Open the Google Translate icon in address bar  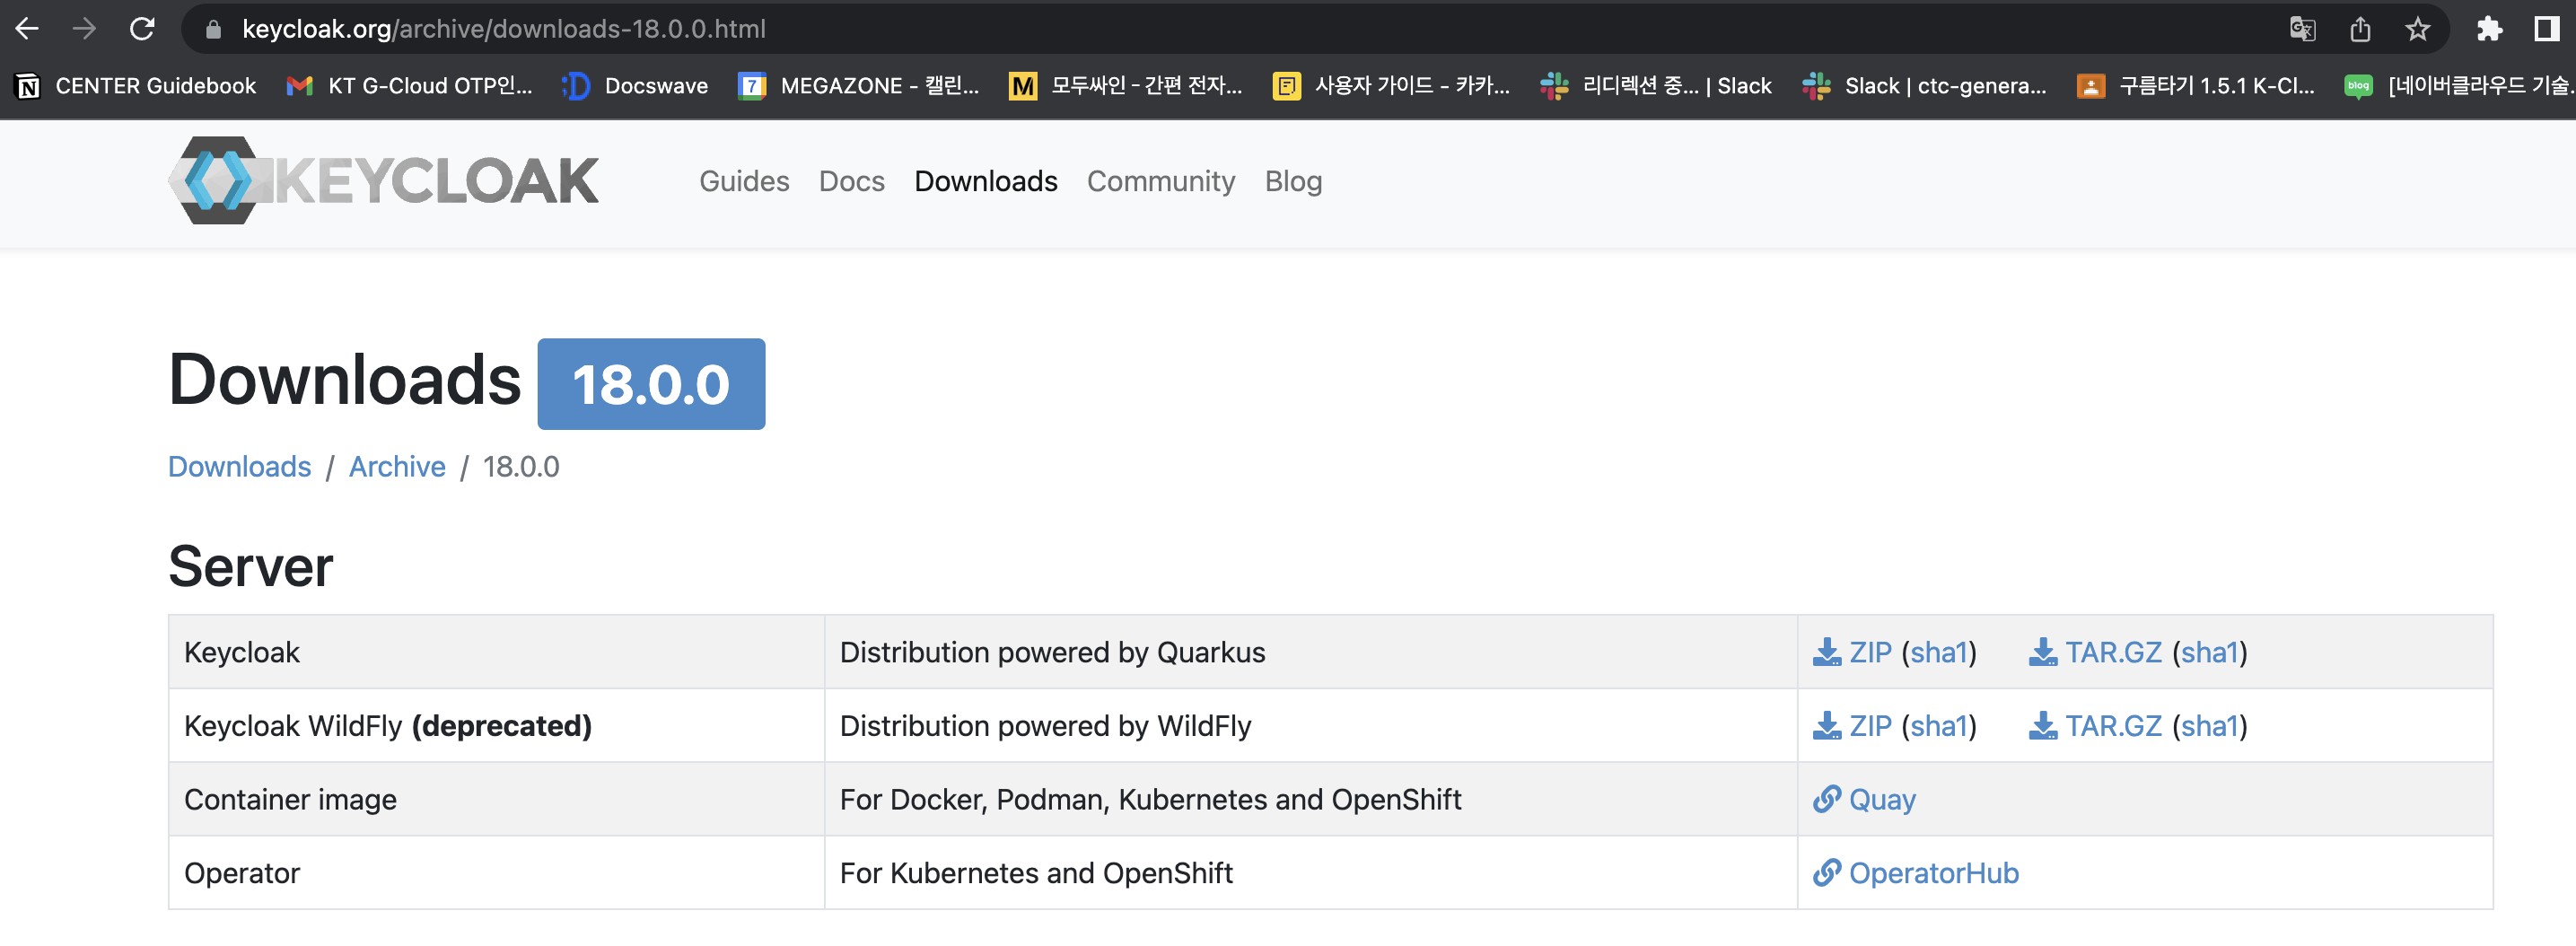[2302, 29]
